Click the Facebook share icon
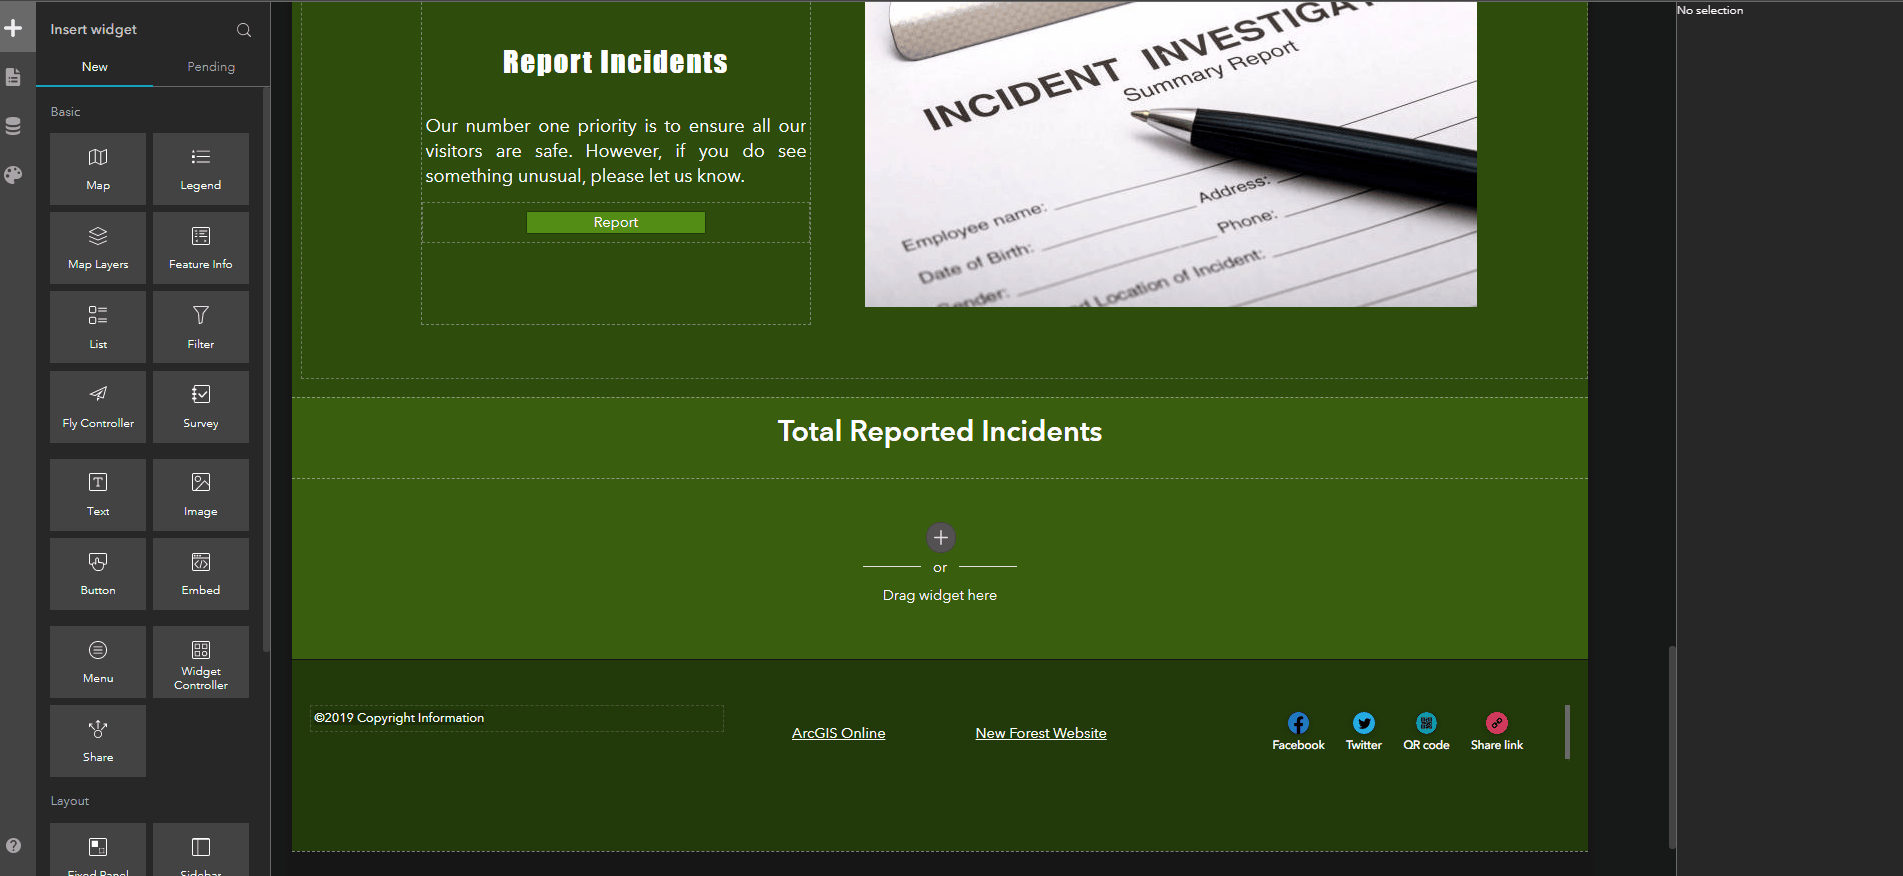This screenshot has height=876, width=1903. click(1298, 723)
